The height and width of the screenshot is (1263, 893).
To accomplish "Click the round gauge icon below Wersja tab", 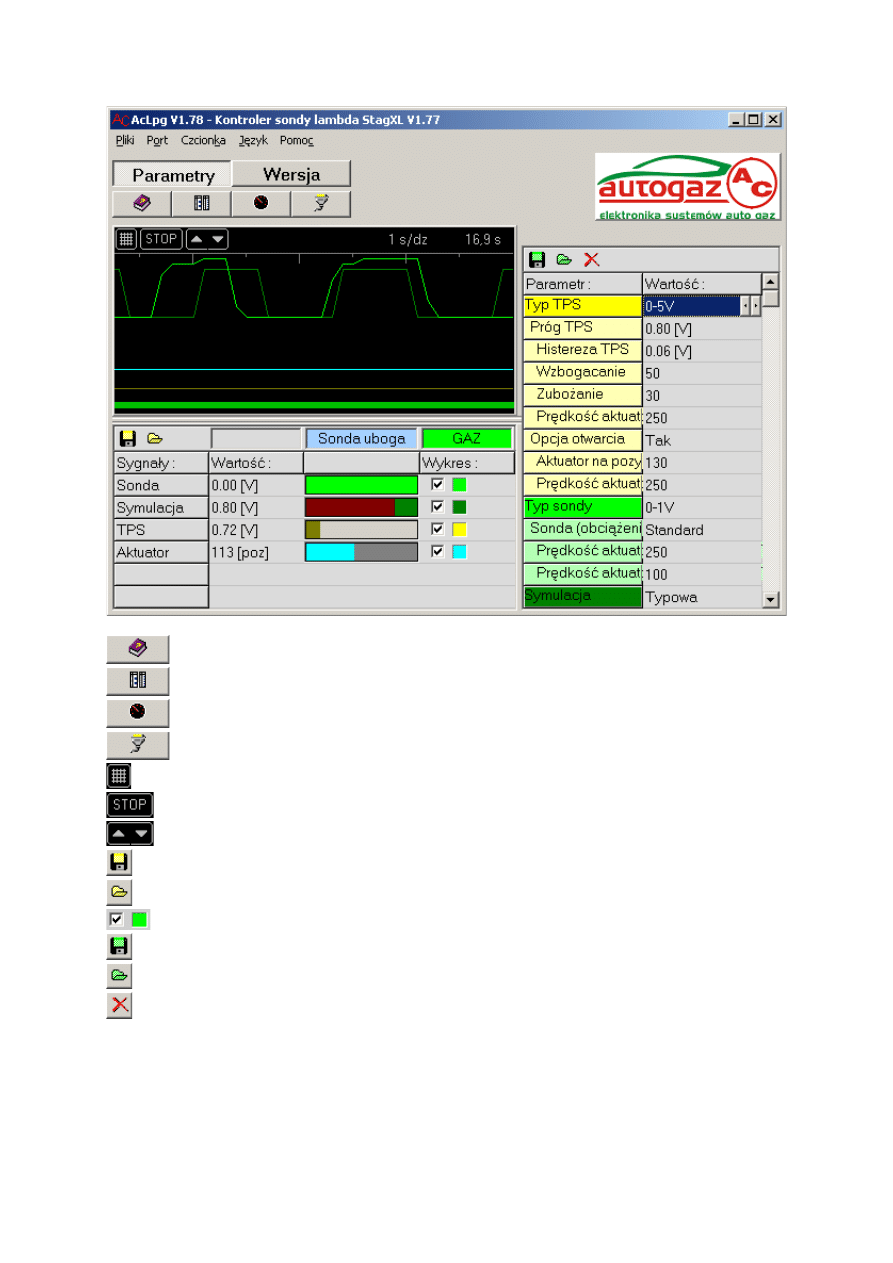I will [x=261, y=203].
